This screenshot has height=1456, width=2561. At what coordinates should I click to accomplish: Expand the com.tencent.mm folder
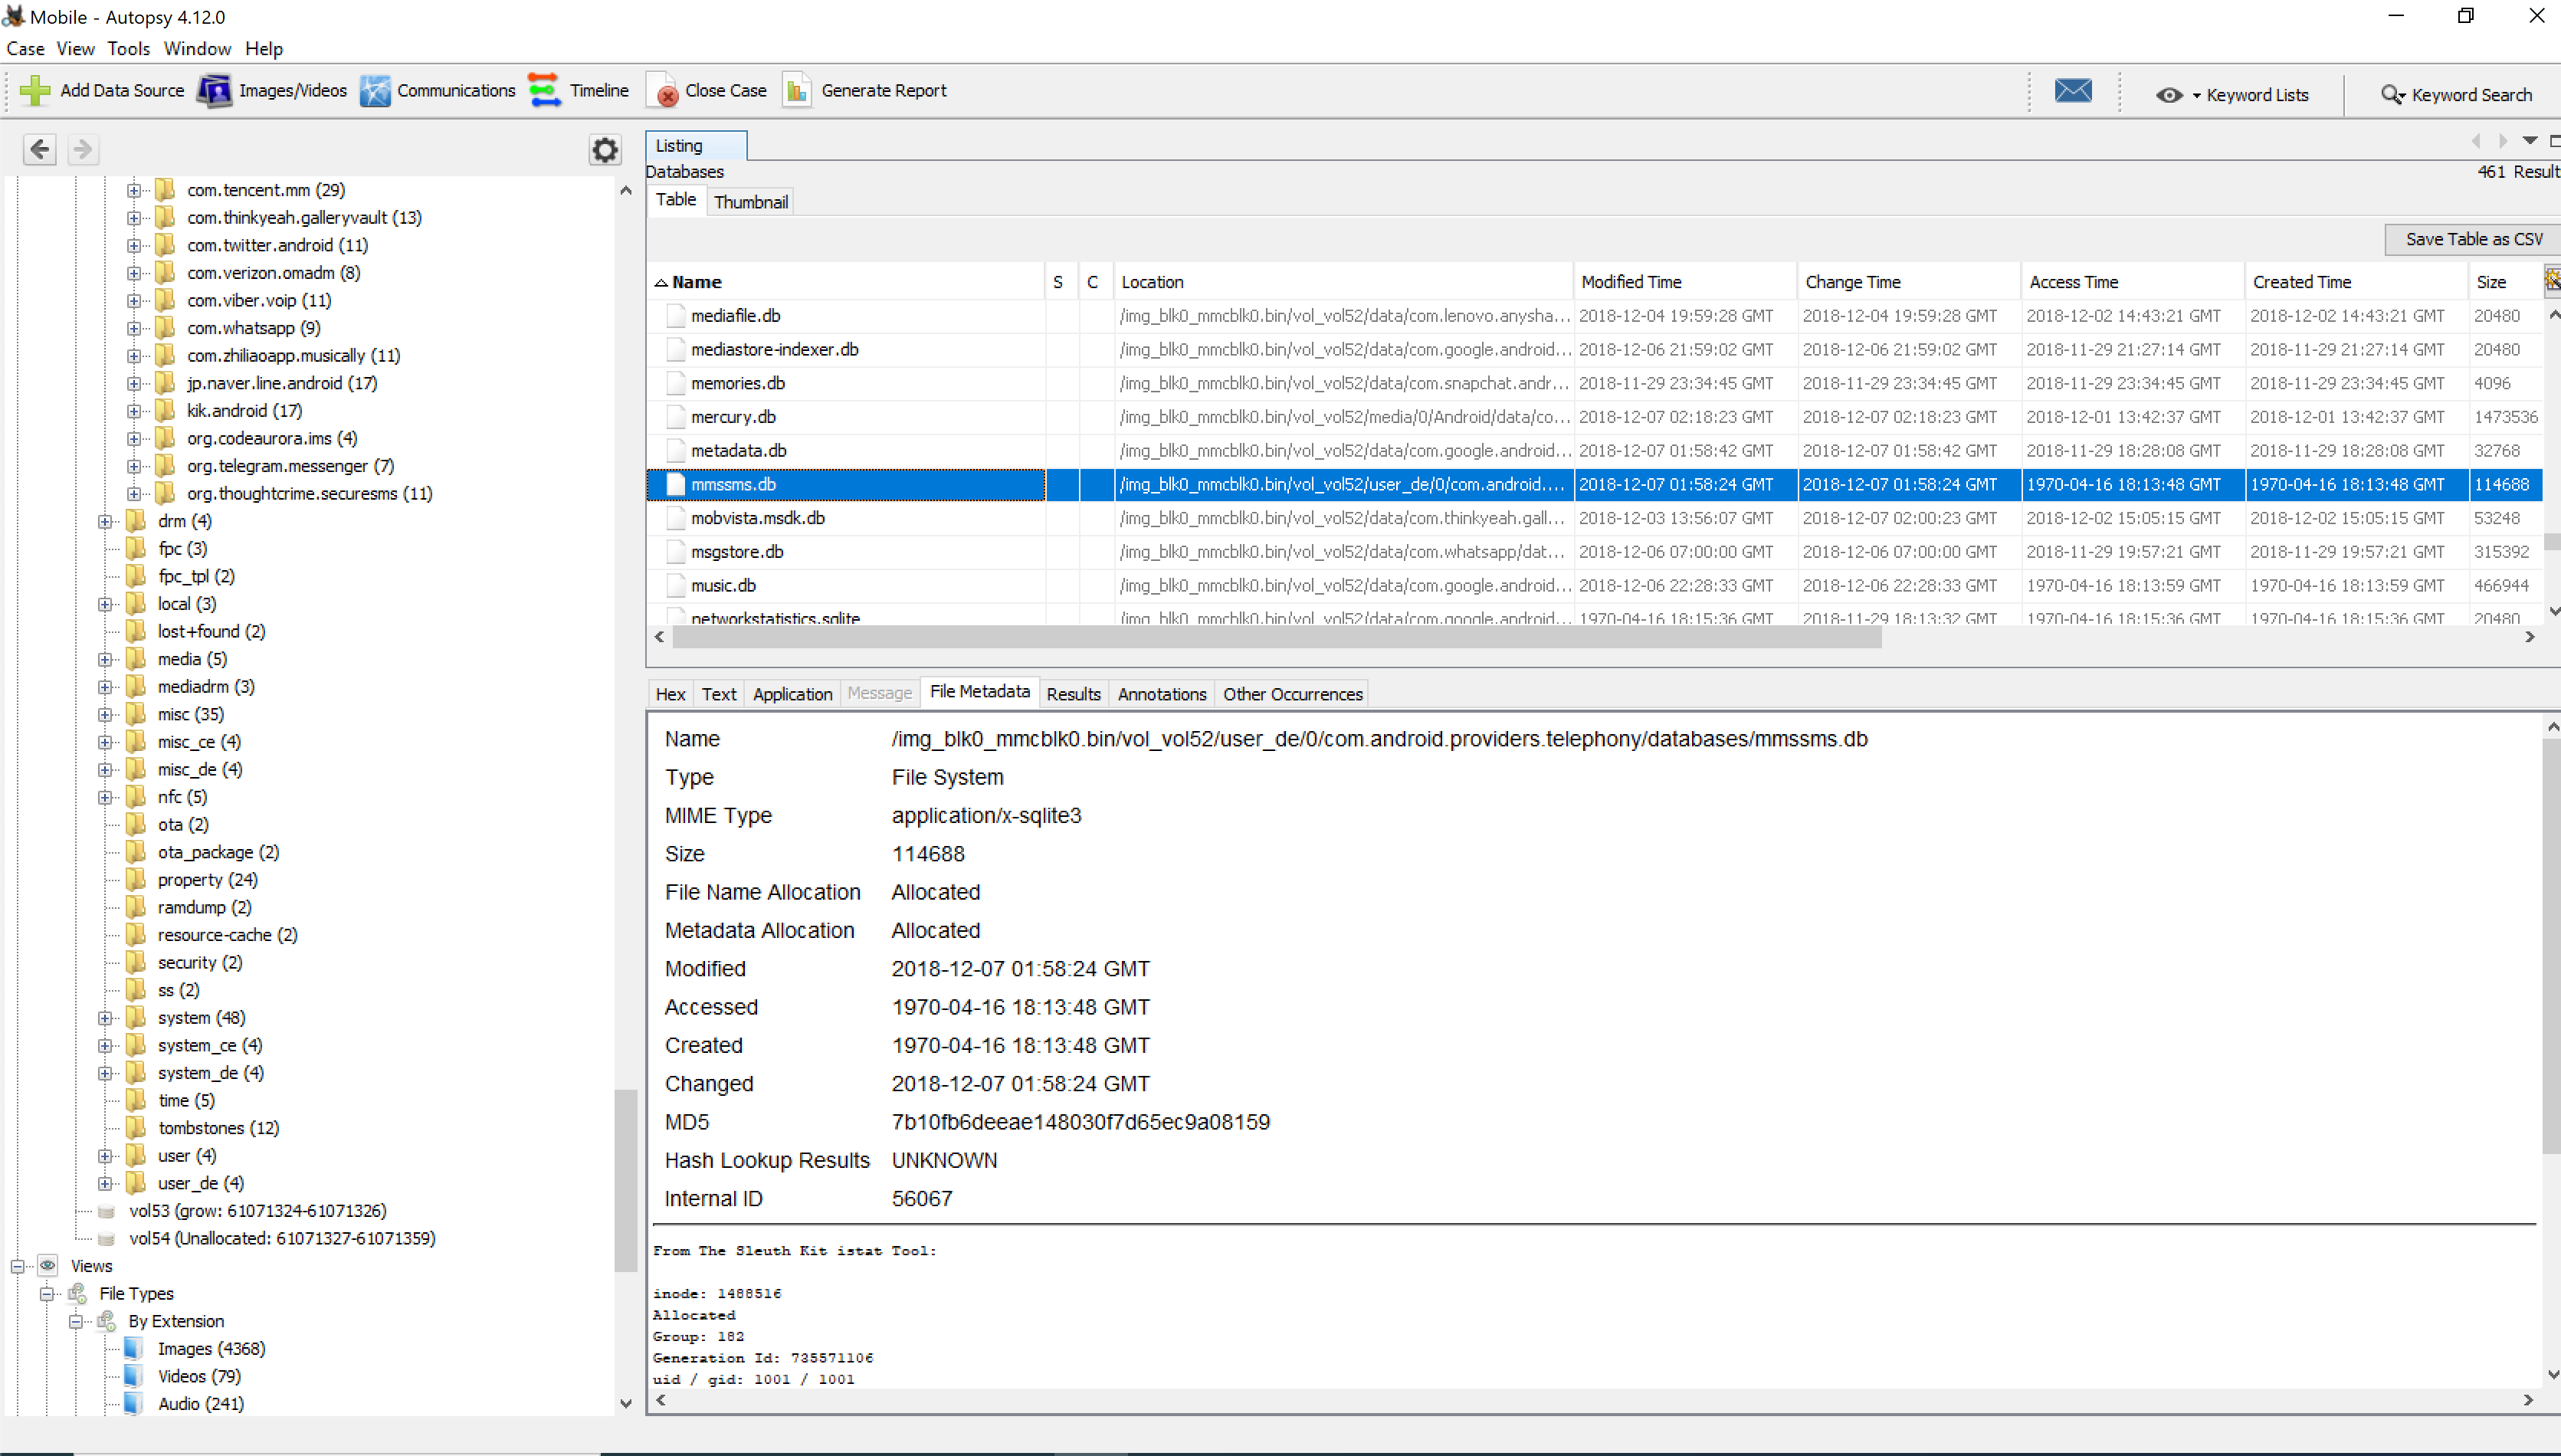134,190
